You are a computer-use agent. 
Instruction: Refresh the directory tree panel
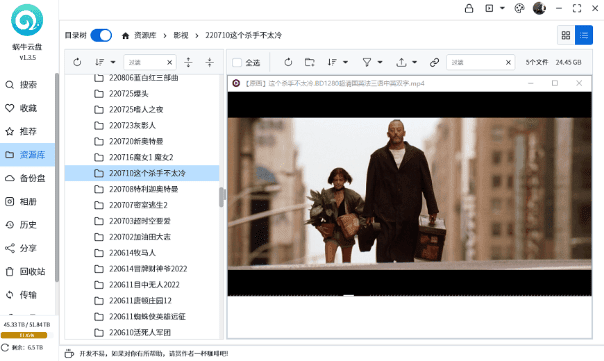[77, 62]
